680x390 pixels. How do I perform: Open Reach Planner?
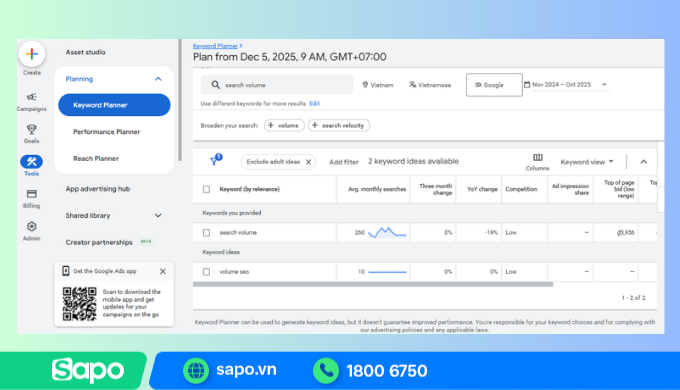(x=95, y=159)
